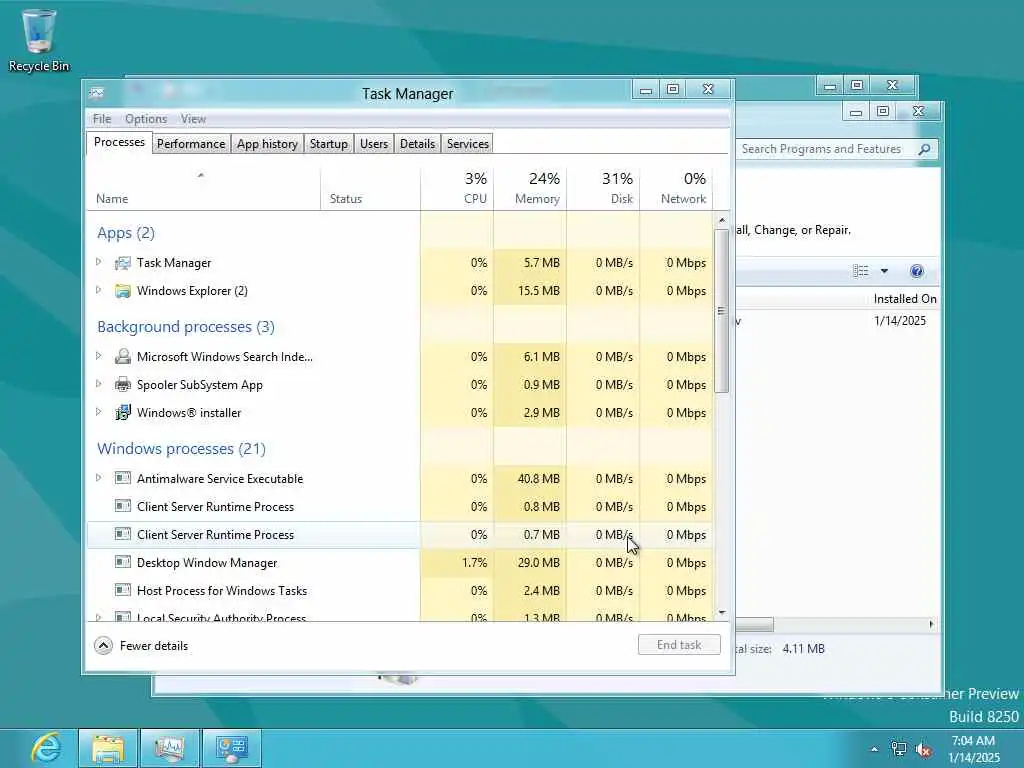
Task: Click the Apps (2) group heading
Action: (x=126, y=233)
